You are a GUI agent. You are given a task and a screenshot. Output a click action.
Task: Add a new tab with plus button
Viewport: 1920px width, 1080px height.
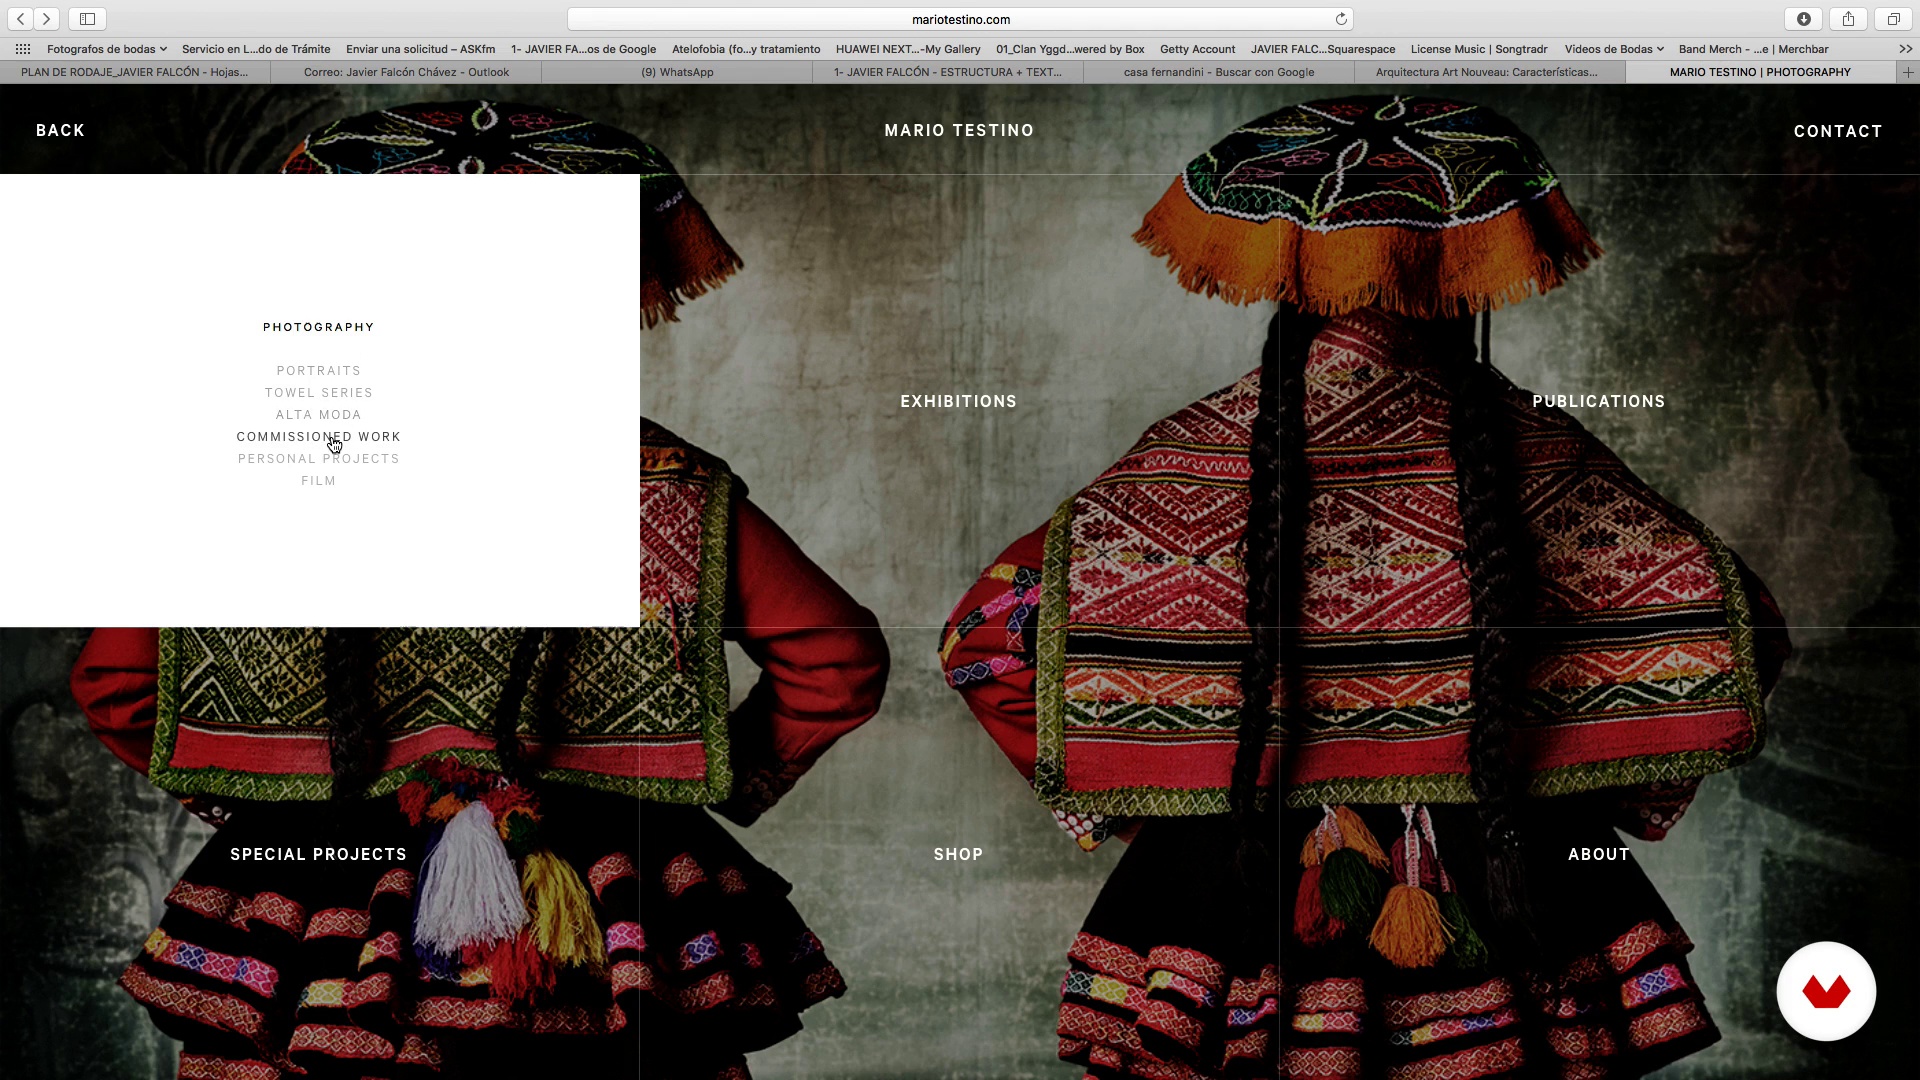pos(1908,72)
